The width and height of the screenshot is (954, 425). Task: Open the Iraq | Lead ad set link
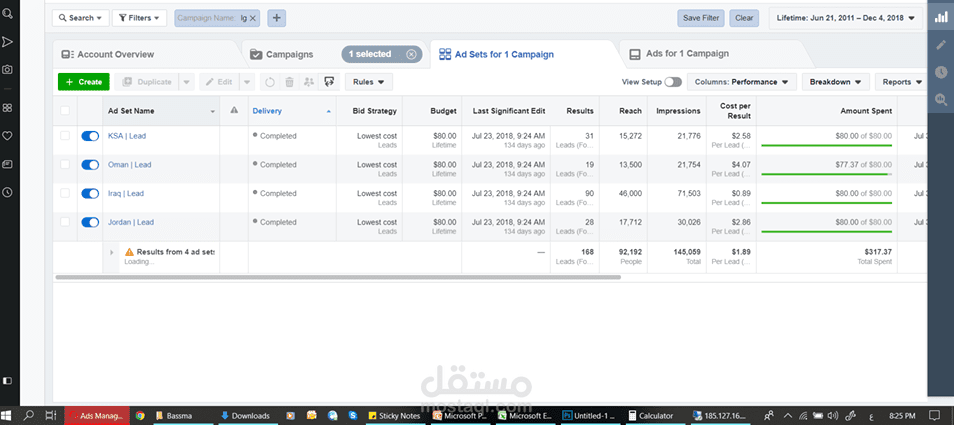click(x=125, y=193)
